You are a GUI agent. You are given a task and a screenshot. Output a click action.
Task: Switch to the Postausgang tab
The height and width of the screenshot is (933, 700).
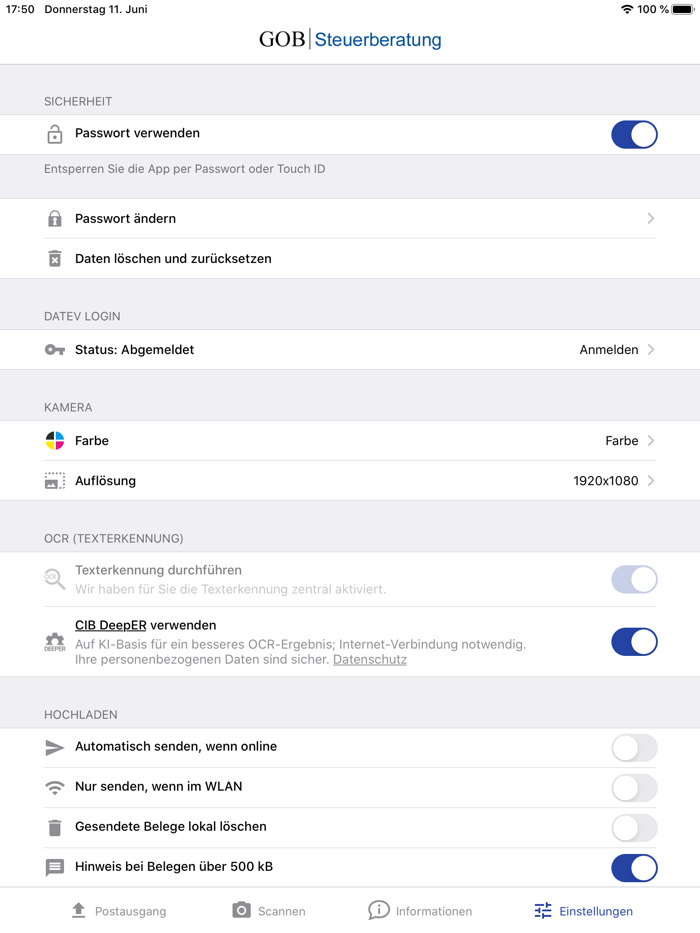119,911
